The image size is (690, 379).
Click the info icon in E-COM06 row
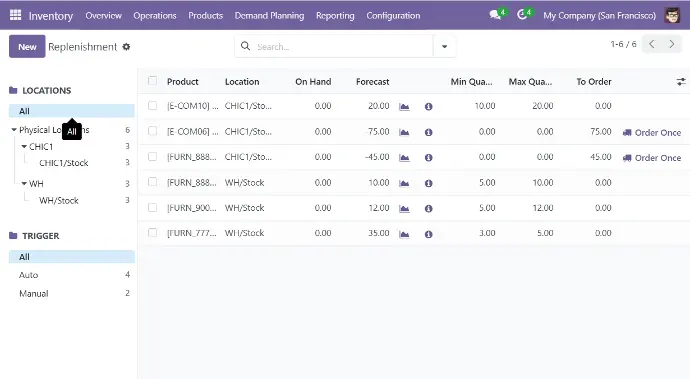pyautogui.click(x=429, y=132)
